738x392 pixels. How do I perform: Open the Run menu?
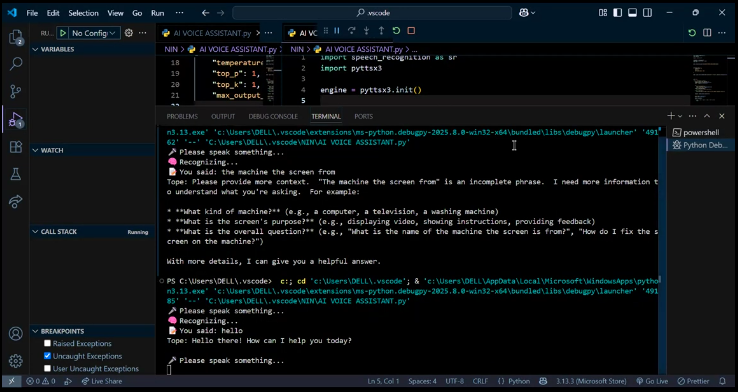pos(157,13)
